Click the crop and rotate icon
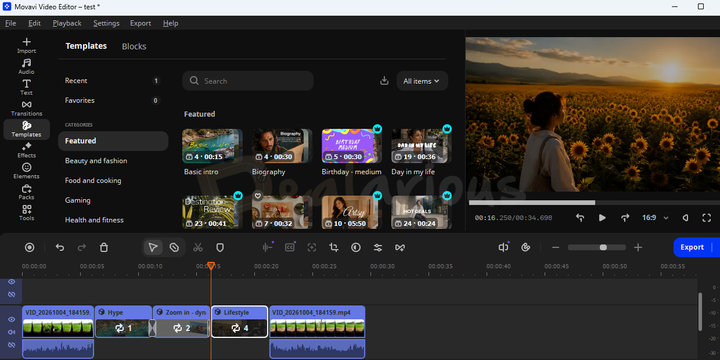This screenshot has height=360, width=720. click(334, 248)
